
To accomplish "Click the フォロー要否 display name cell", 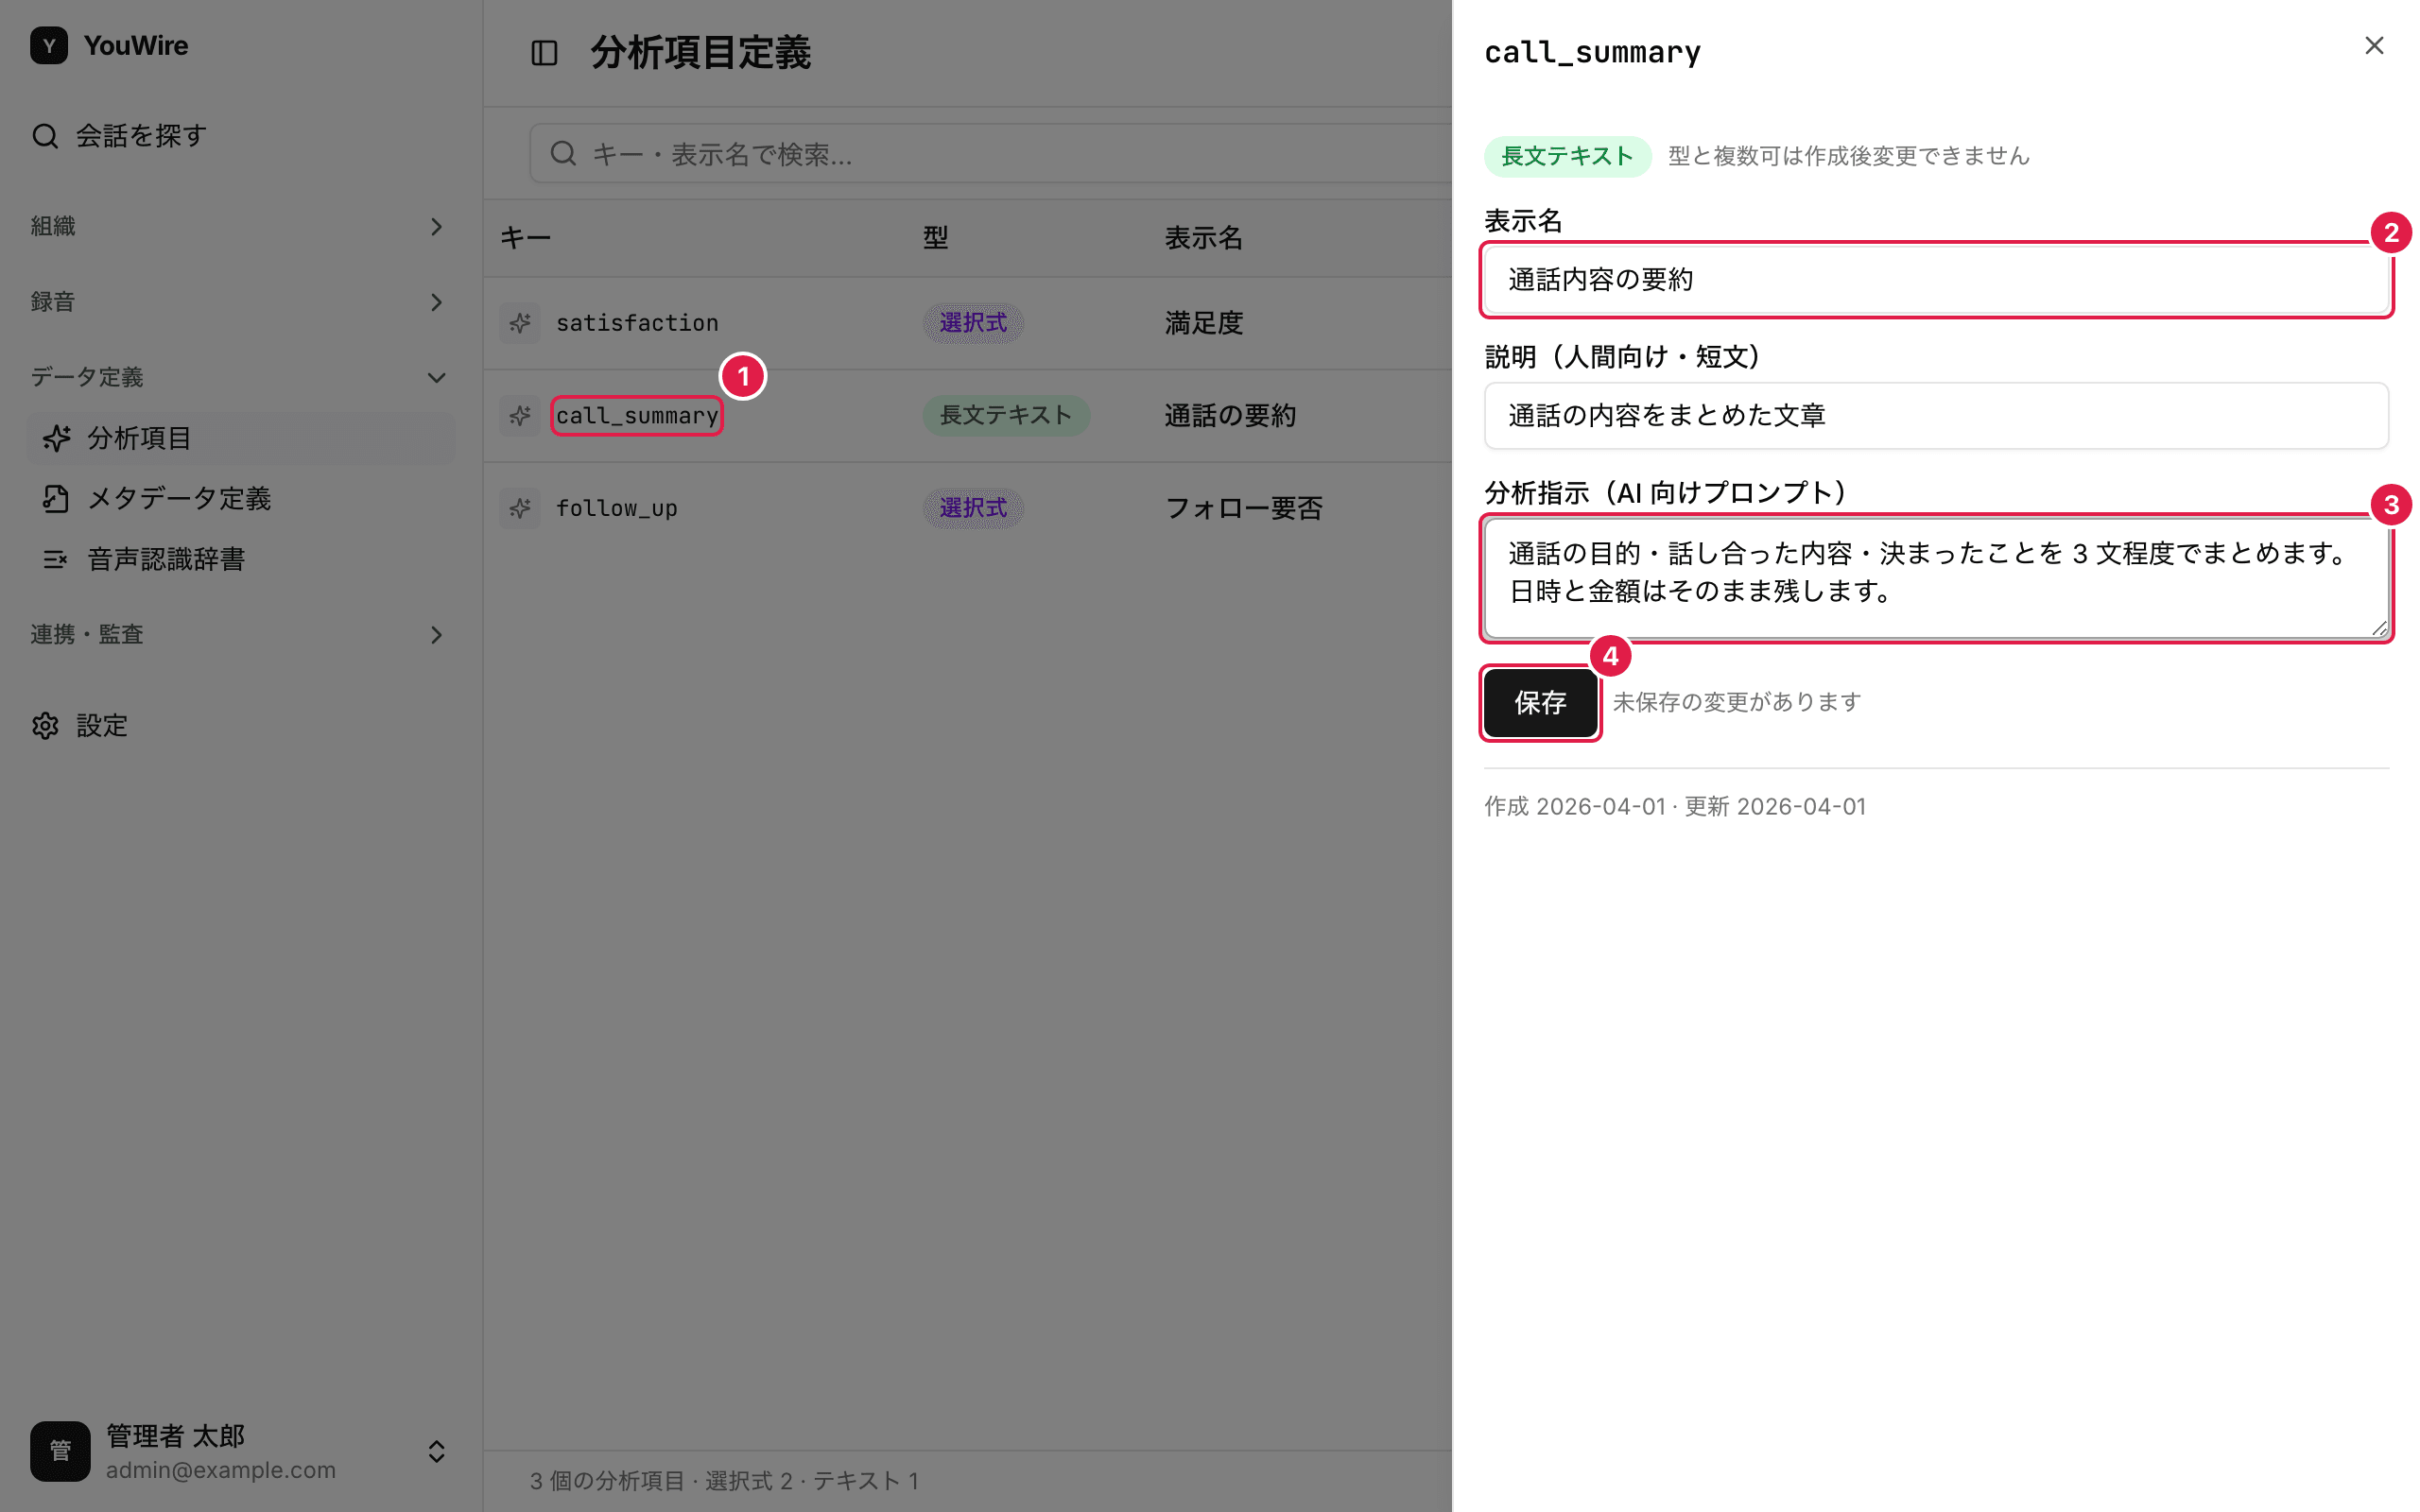I will point(1244,508).
